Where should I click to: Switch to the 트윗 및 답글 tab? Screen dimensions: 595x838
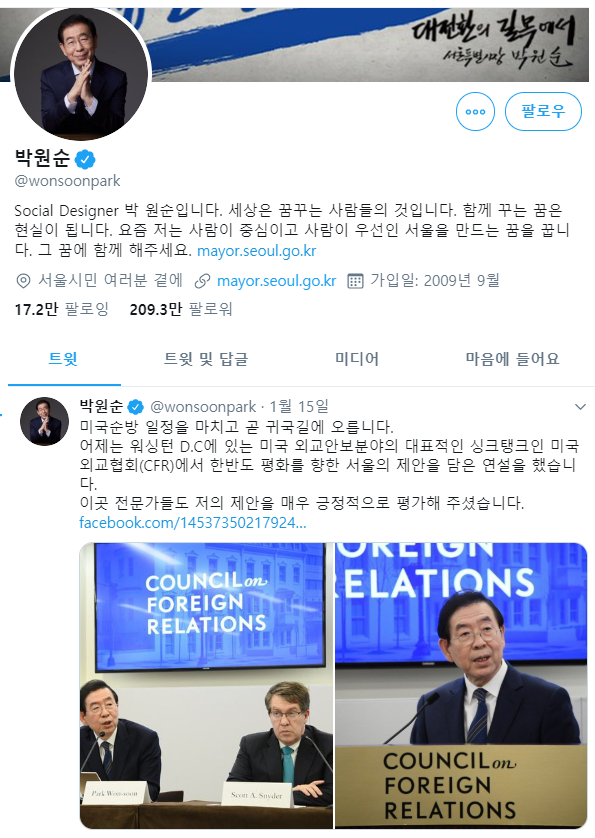[x=206, y=359]
